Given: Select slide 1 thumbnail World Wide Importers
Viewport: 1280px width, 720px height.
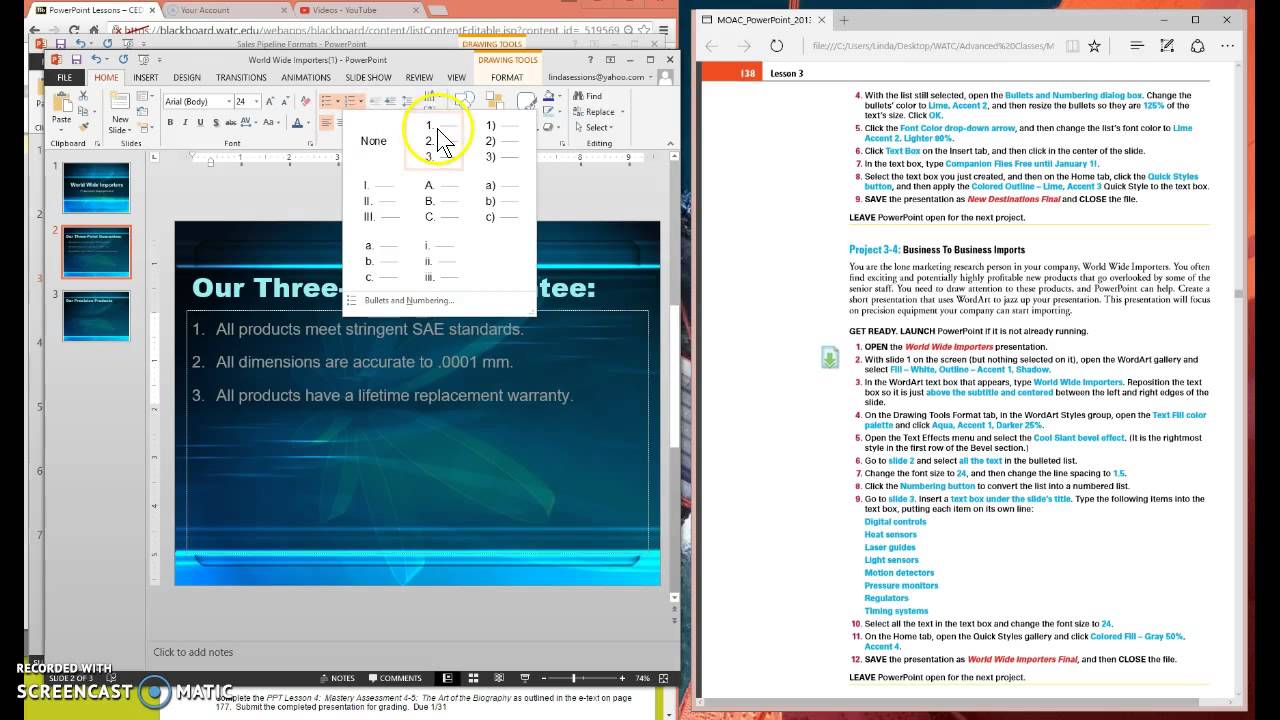Looking at the screenshot, I should (x=96, y=186).
